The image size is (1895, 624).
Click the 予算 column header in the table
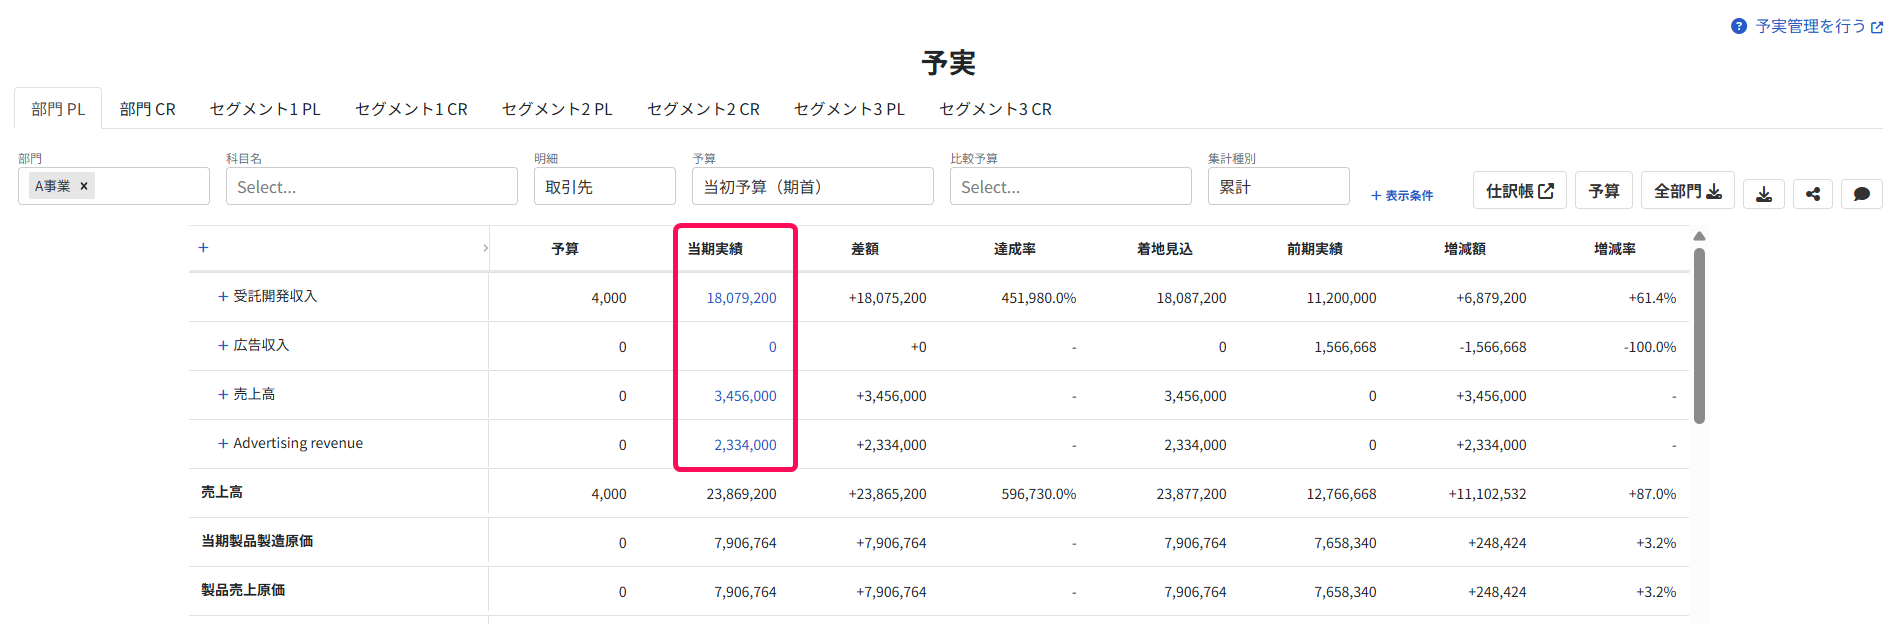(x=565, y=249)
